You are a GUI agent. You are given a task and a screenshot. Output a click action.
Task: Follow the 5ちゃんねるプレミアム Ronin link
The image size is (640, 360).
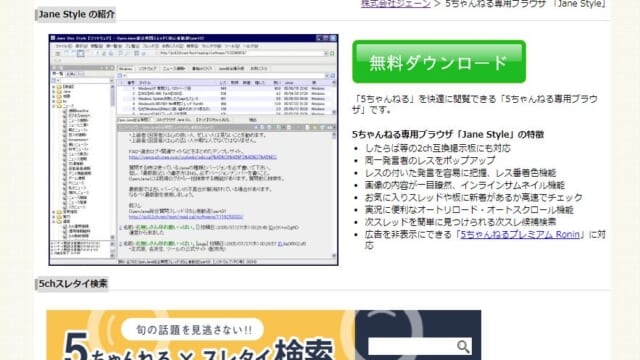(520, 234)
